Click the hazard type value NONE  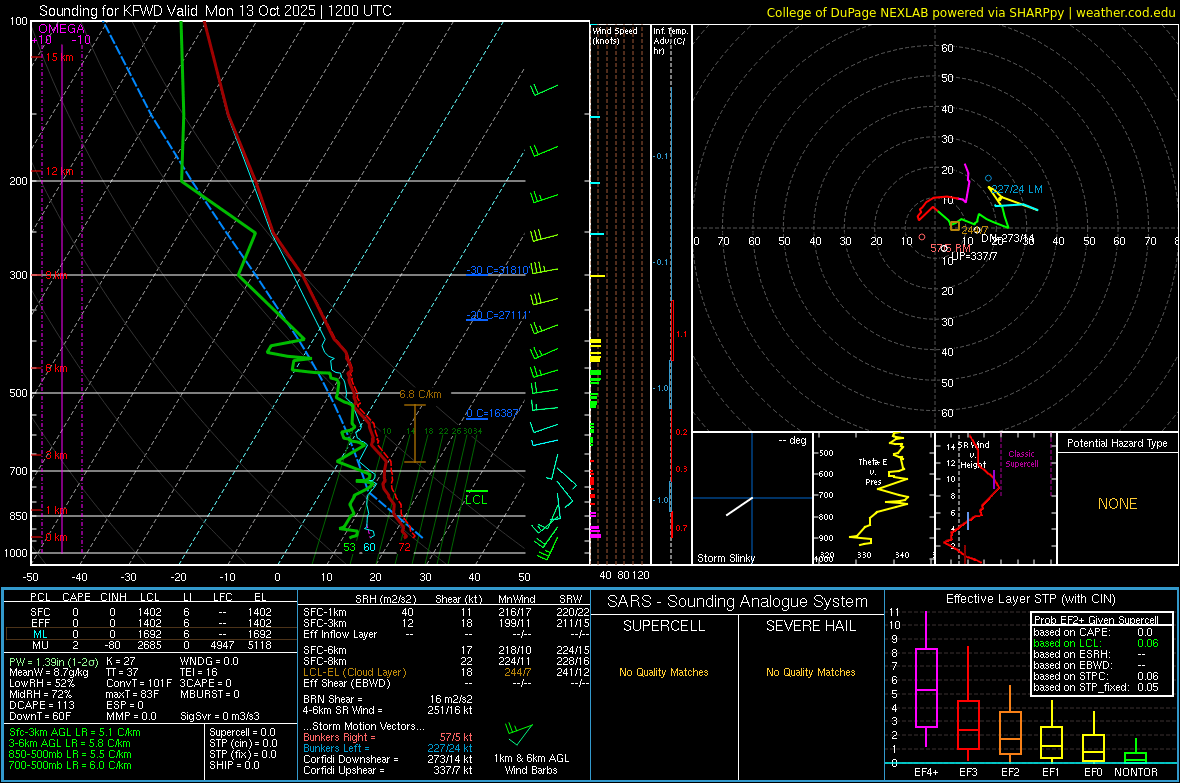(x=1118, y=504)
